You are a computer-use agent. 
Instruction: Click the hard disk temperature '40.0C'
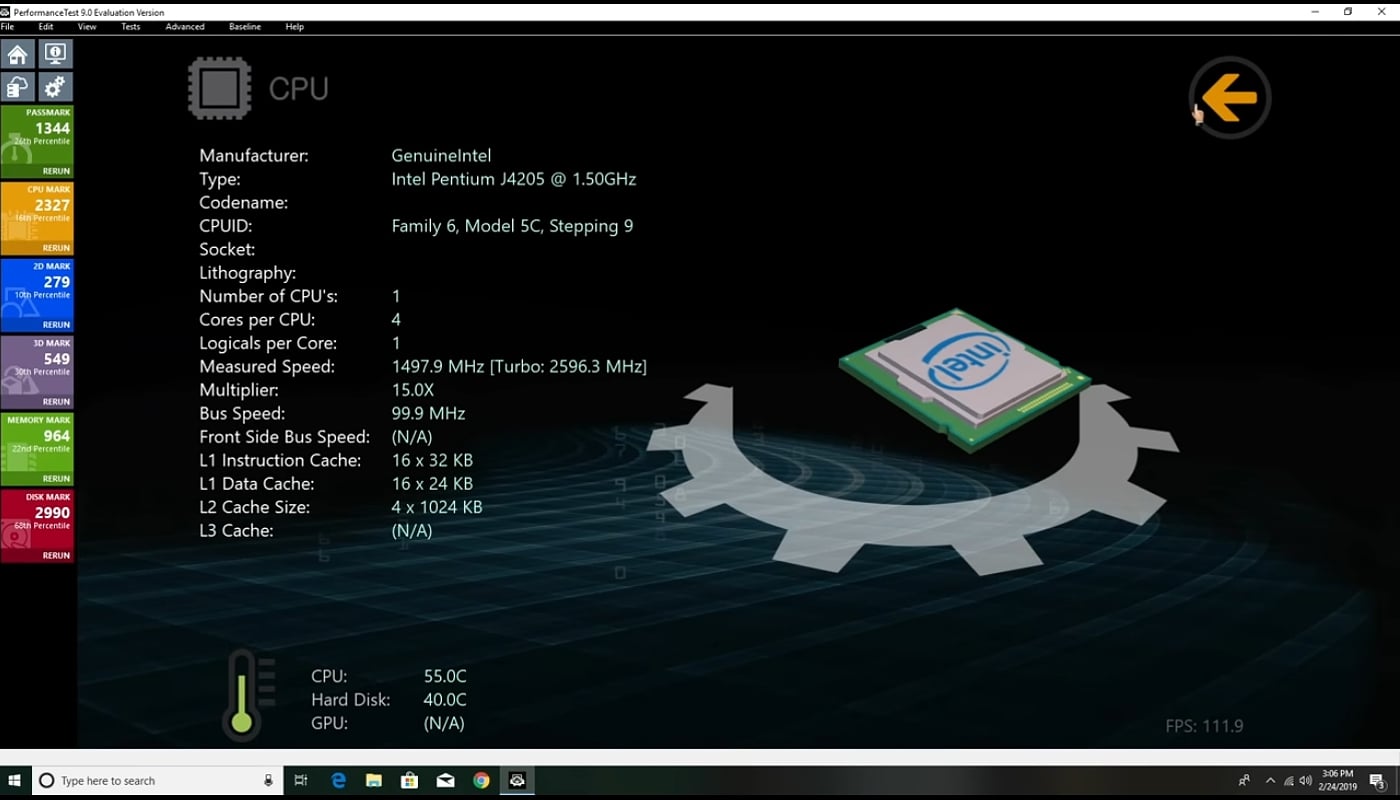445,700
